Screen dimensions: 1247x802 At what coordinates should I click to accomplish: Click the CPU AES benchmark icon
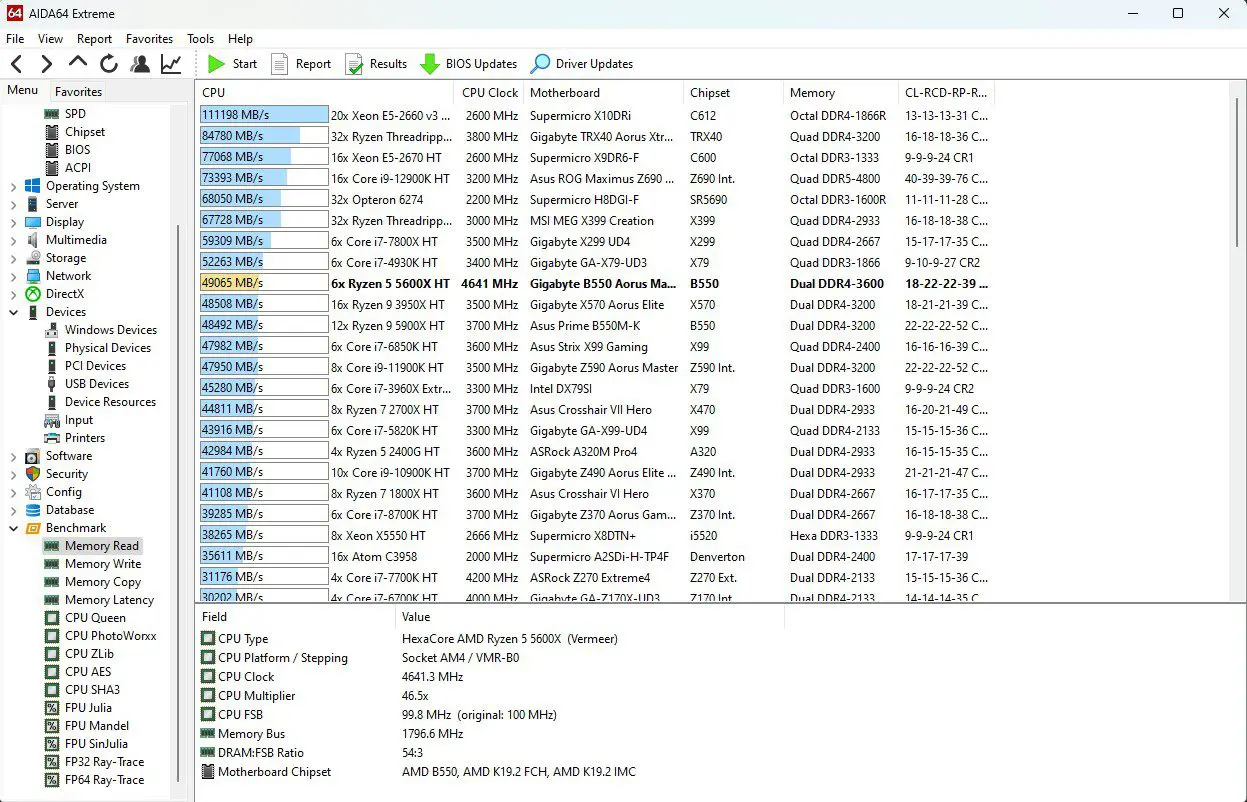[x=52, y=672]
